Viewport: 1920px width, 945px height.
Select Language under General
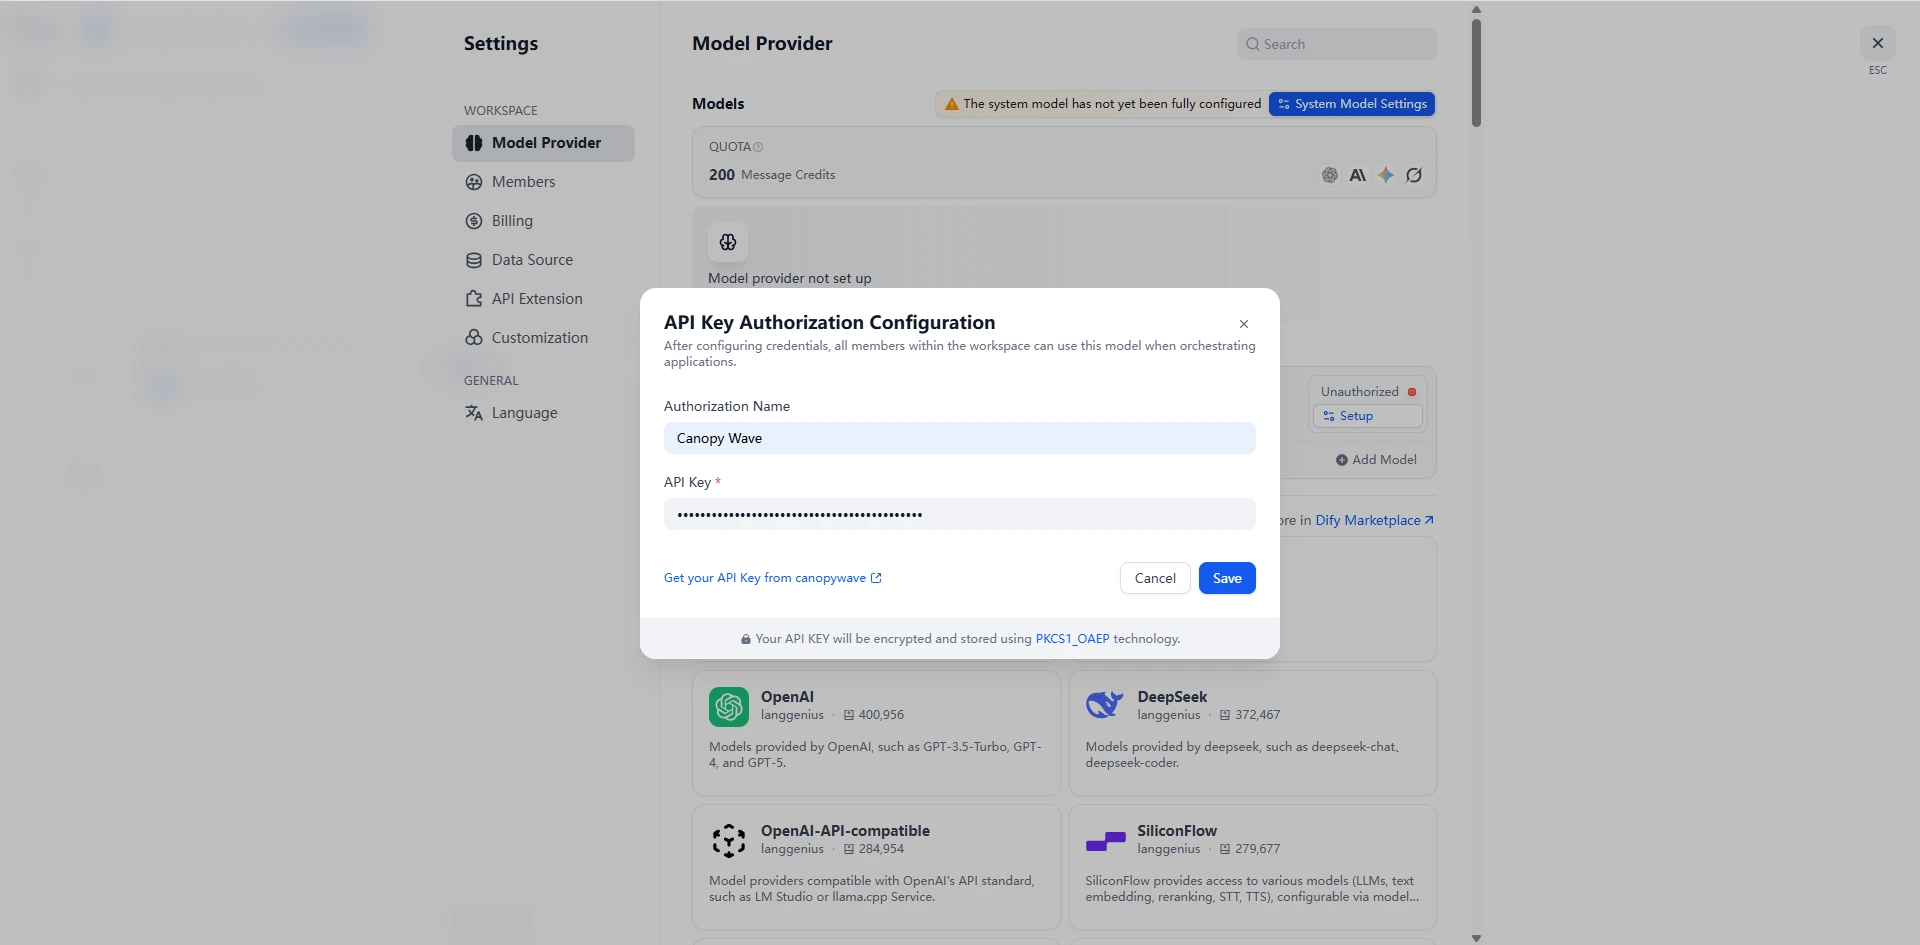click(523, 413)
